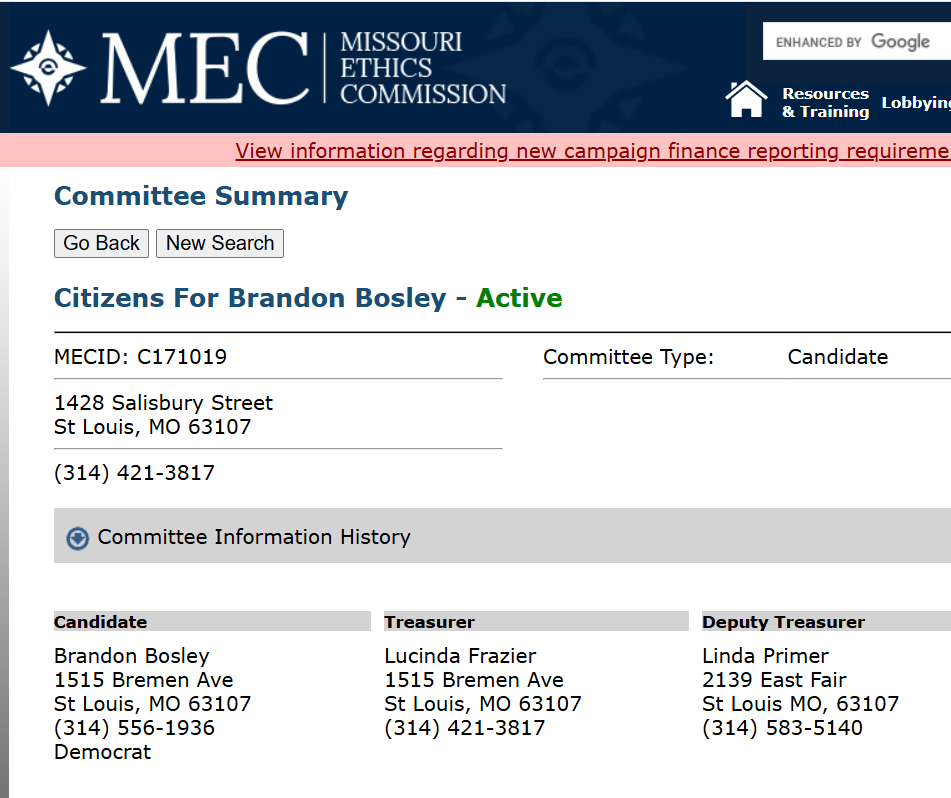
Task: Open the Lobbying menu
Action: tap(916, 102)
